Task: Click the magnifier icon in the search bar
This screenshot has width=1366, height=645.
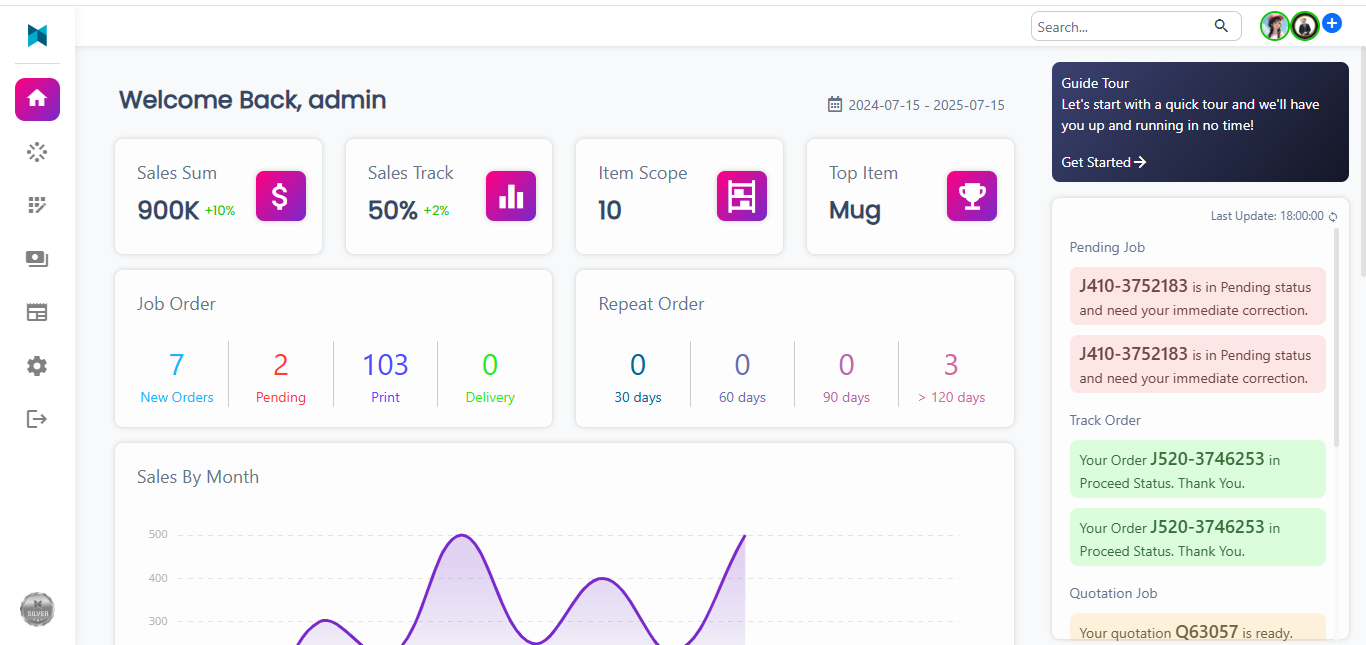Action: coord(1221,26)
